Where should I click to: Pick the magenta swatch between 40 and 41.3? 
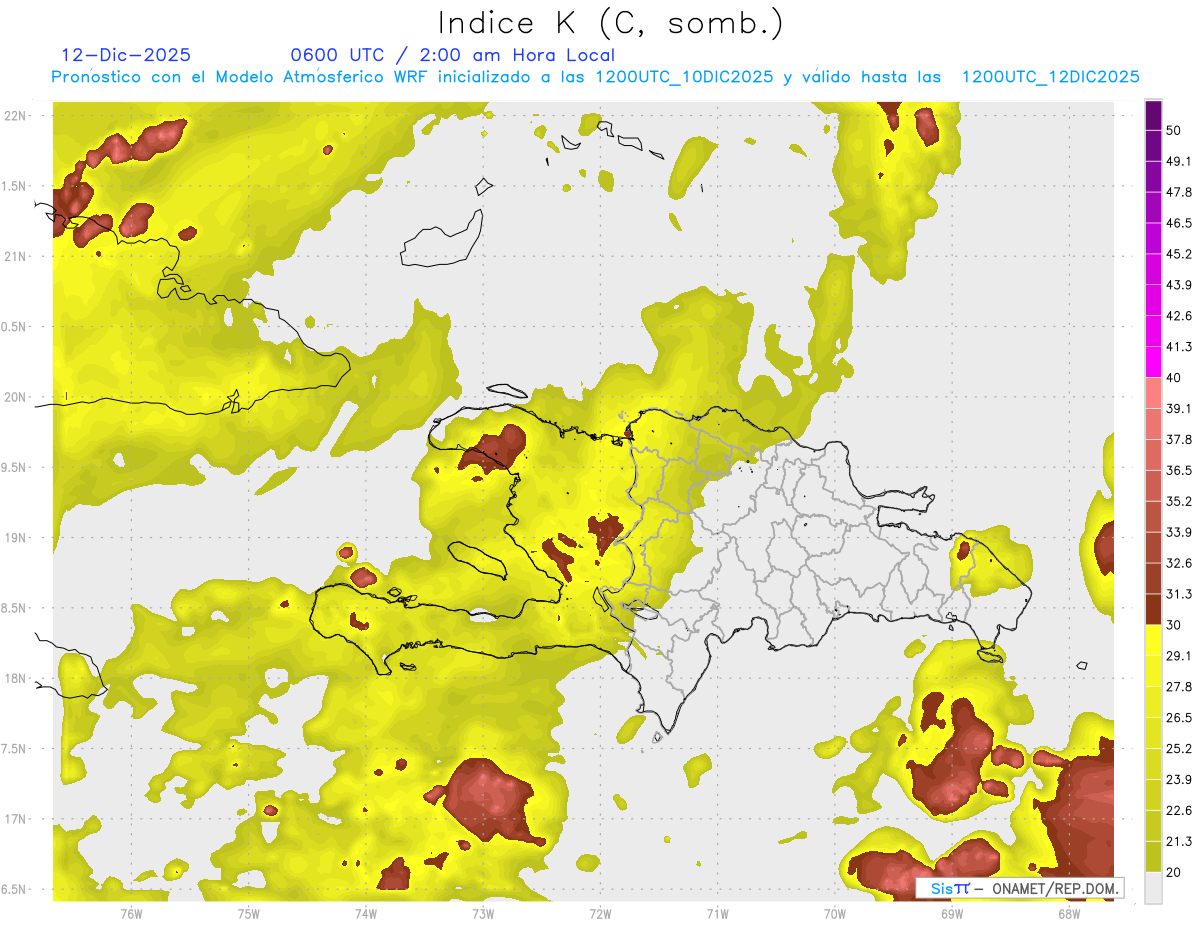[1153, 362]
